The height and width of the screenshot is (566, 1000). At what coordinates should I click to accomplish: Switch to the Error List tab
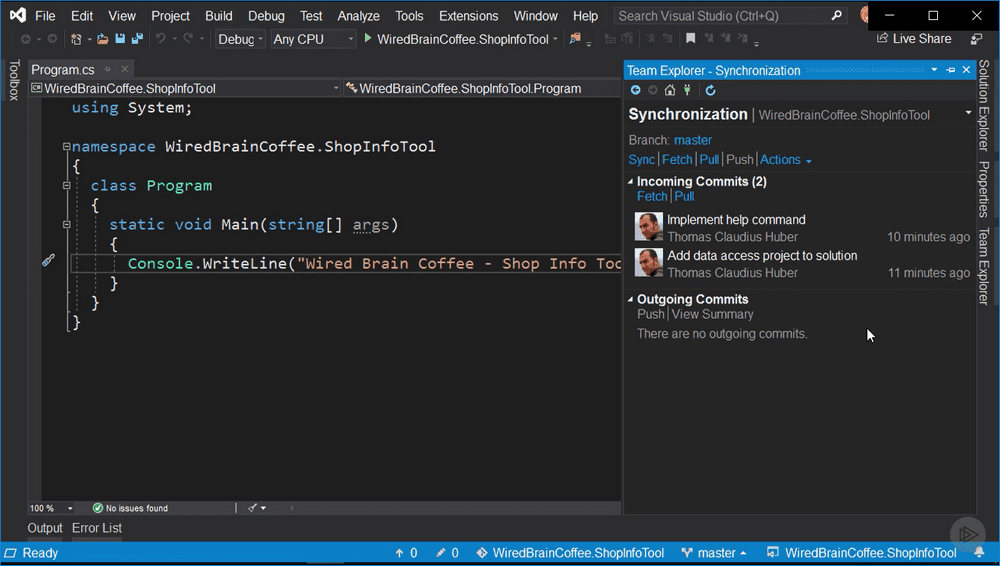pos(96,528)
